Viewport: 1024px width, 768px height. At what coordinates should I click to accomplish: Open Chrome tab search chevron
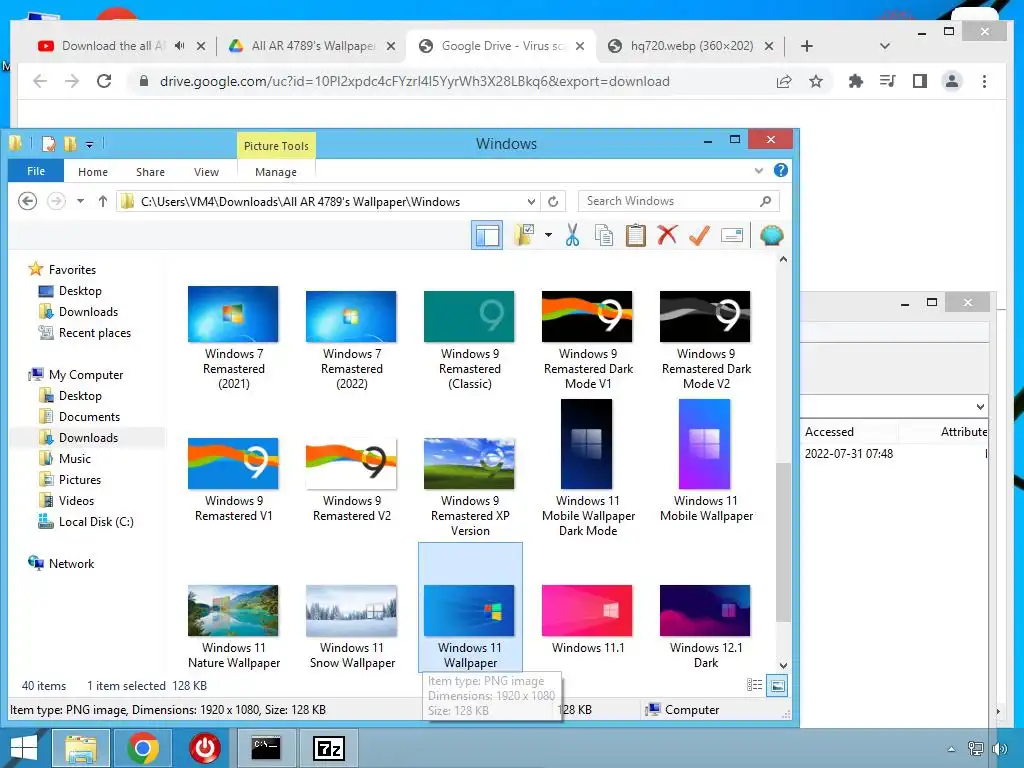click(885, 46)
